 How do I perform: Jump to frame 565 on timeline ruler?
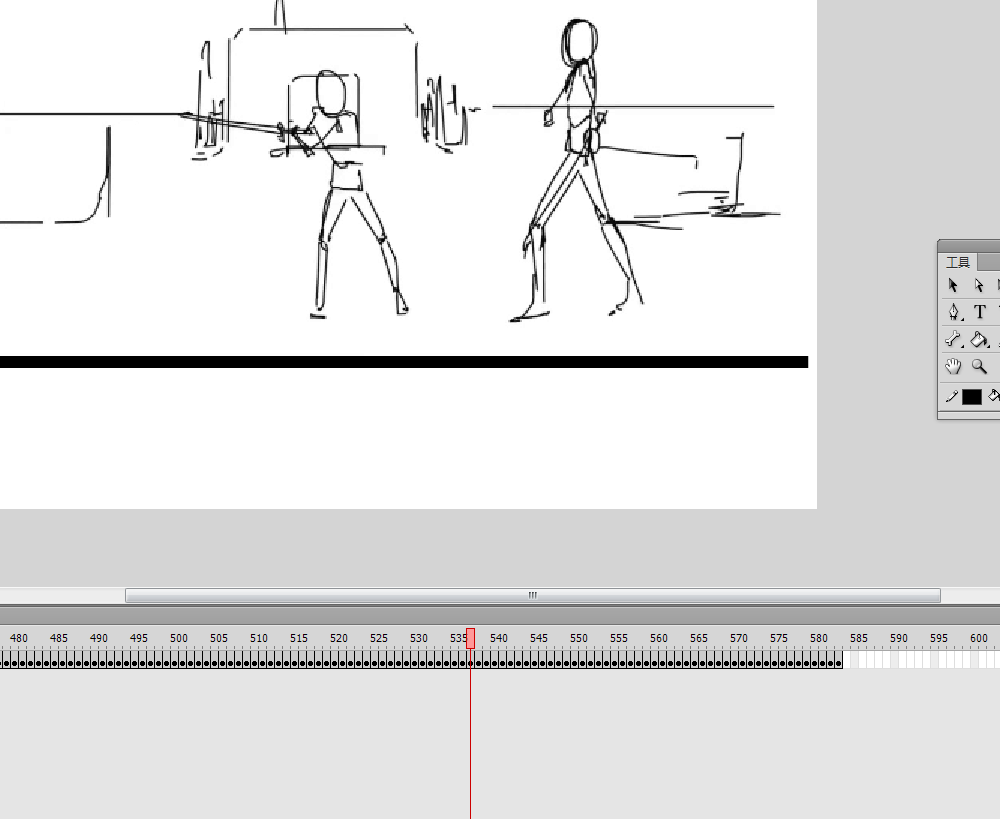coord(698,638)
